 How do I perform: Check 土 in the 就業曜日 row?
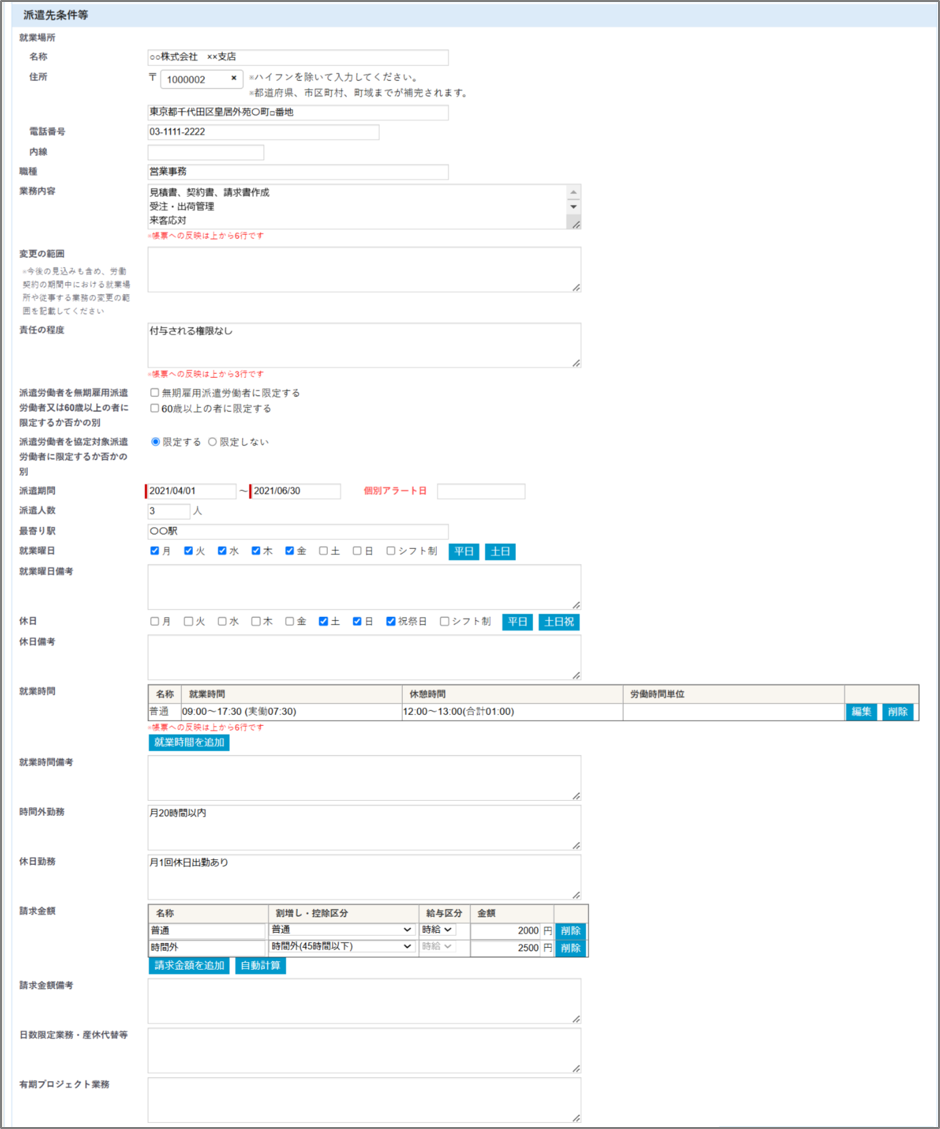coord(323,551)
